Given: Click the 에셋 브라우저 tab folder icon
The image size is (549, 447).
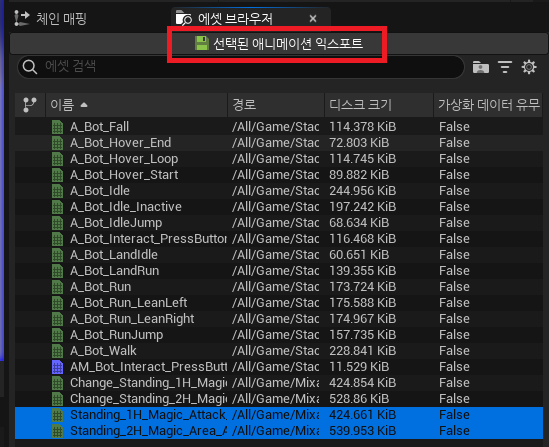Looking at the screenshot, I should pos(183,18).
